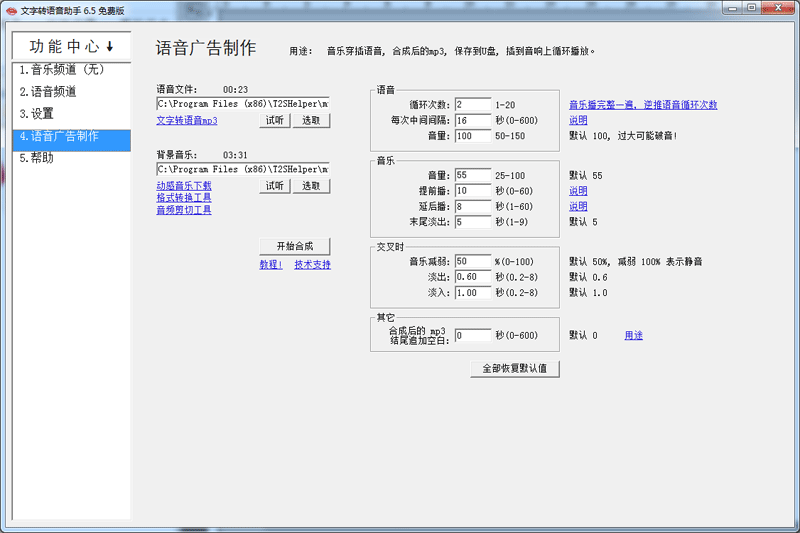This screenshot has width=800, height=533.
Task: Click the 语音文件 duration 00:23
Action: pos(235,90)
